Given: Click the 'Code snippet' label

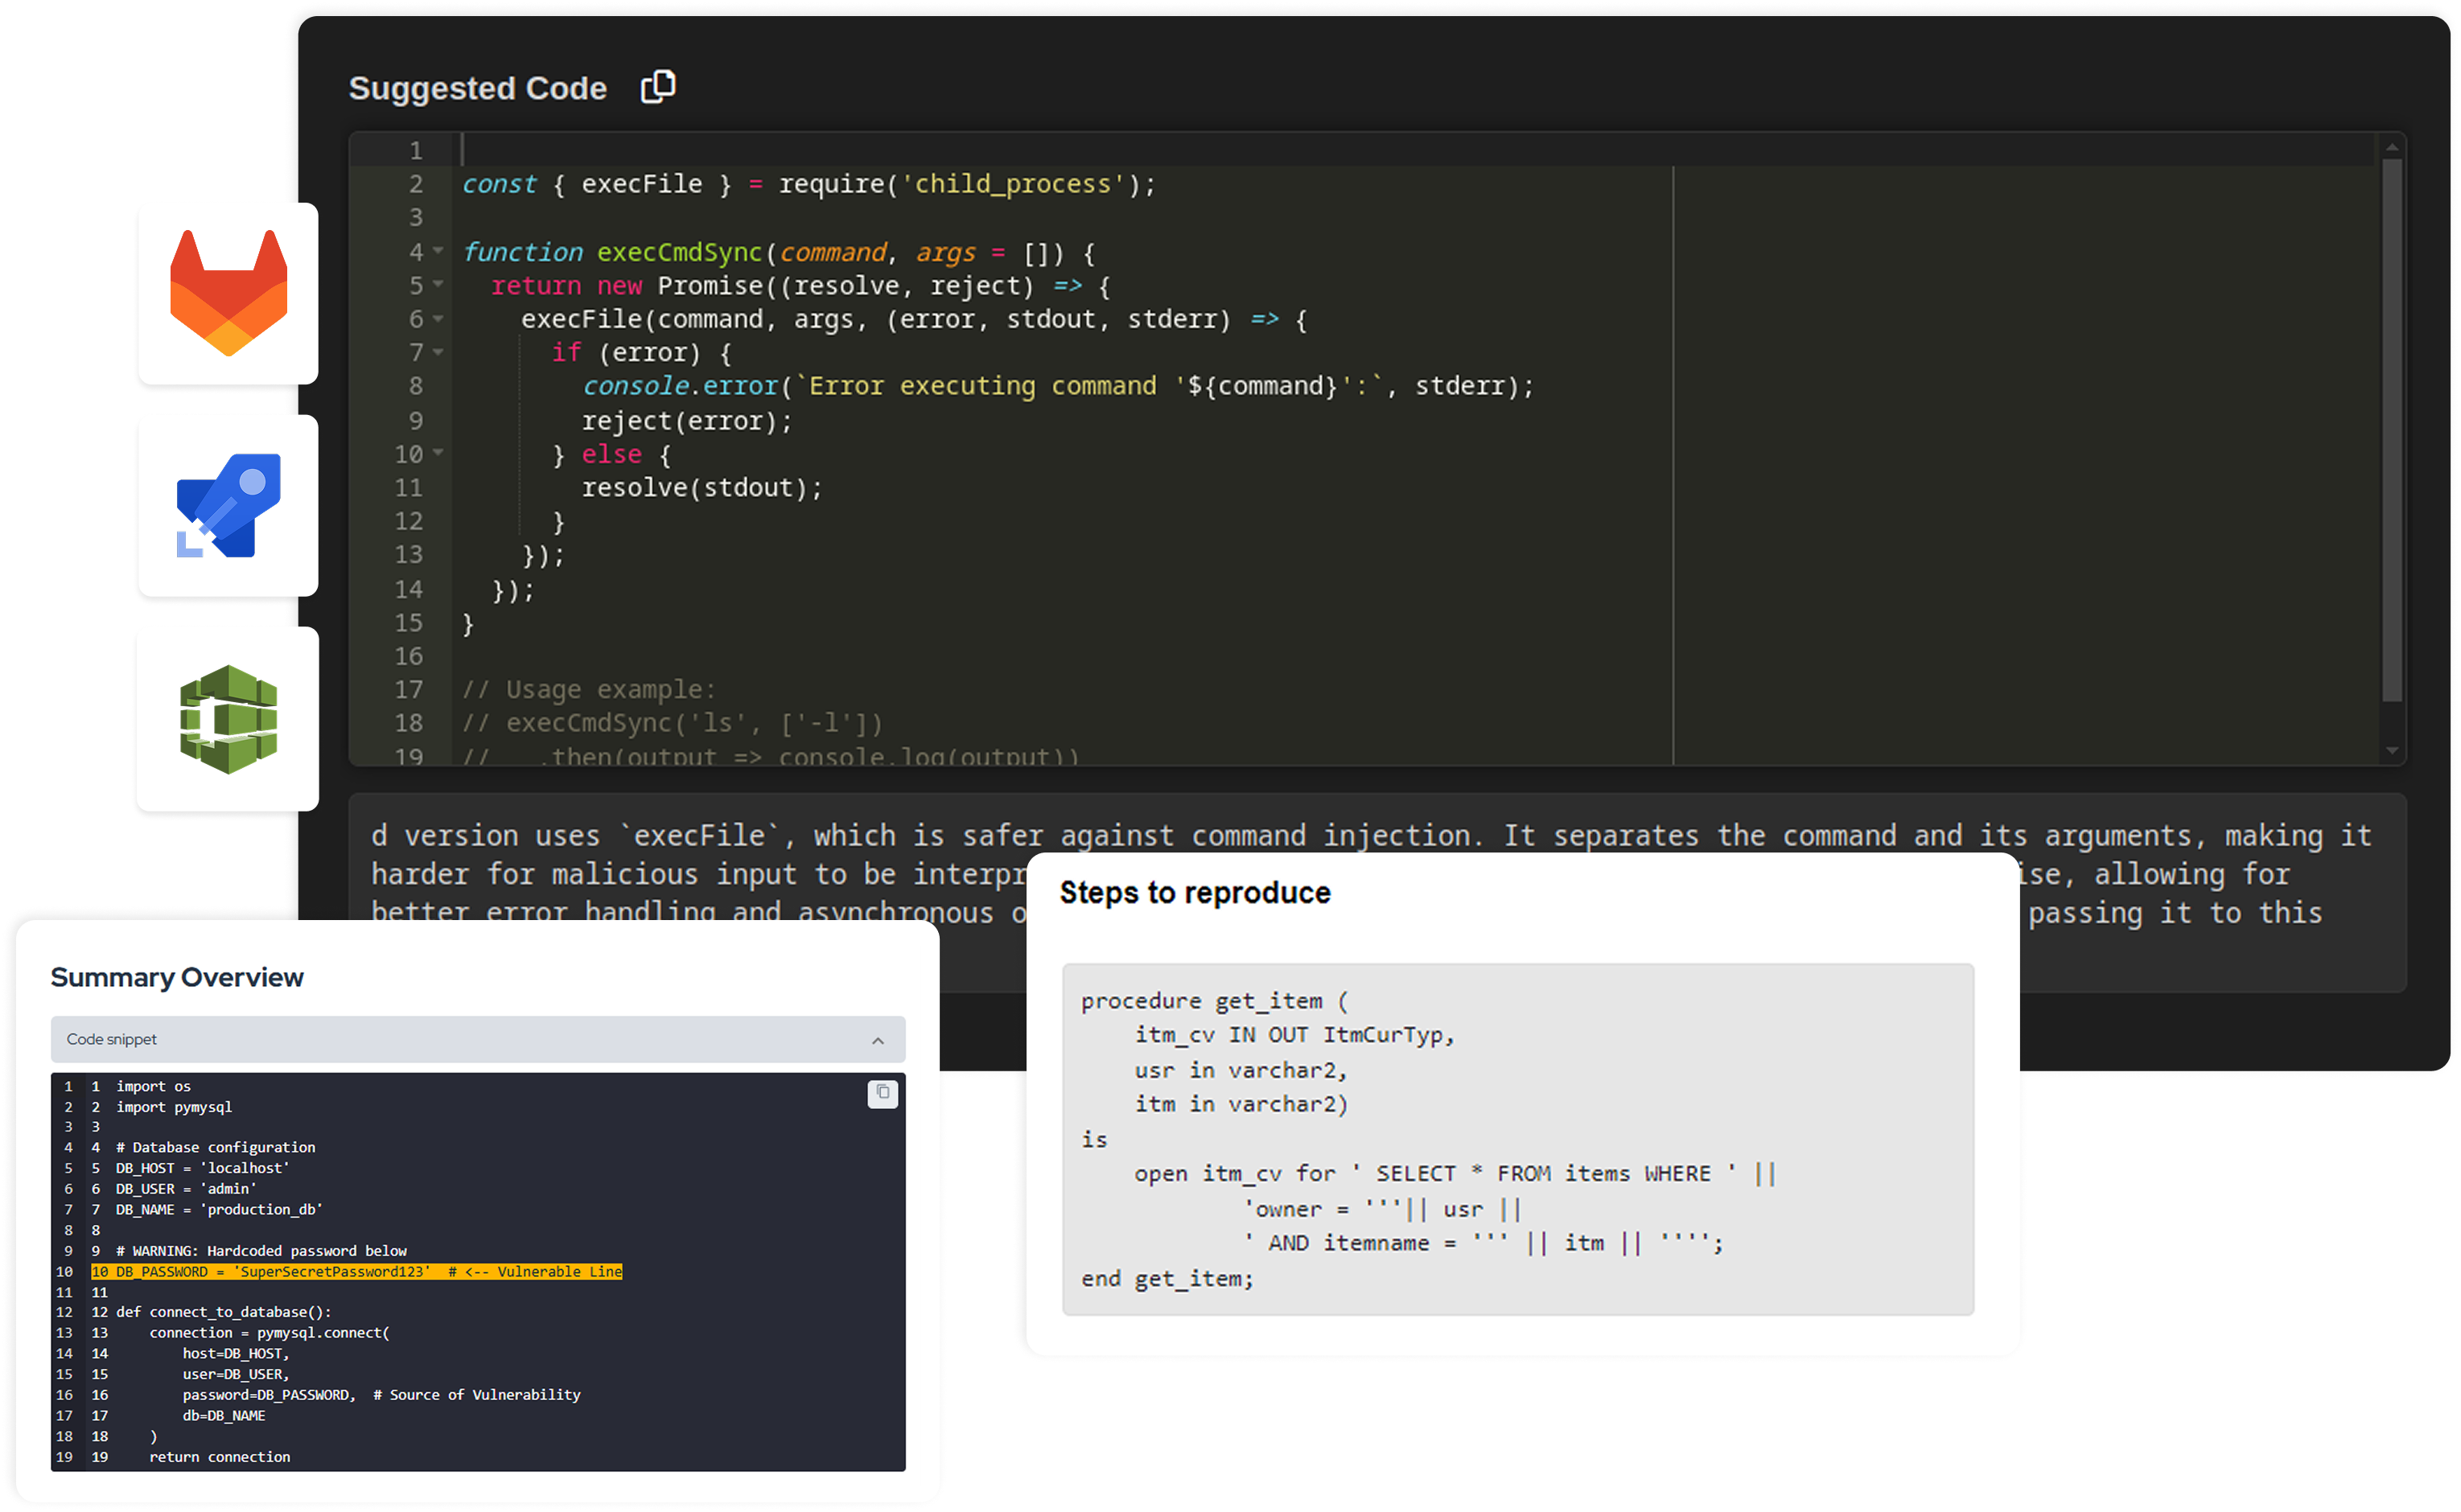Looking at the screenshot, I should (x=111, y=1039).
